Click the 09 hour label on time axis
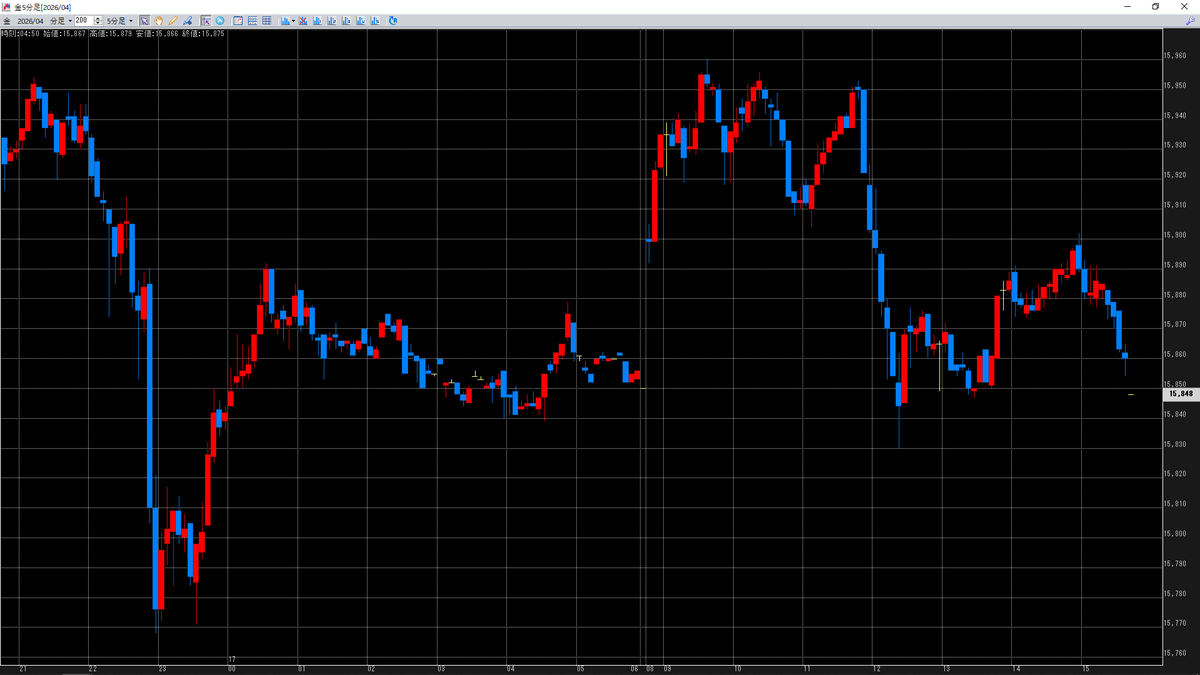This screenshot has height=675, width=1200. point(666,668)
